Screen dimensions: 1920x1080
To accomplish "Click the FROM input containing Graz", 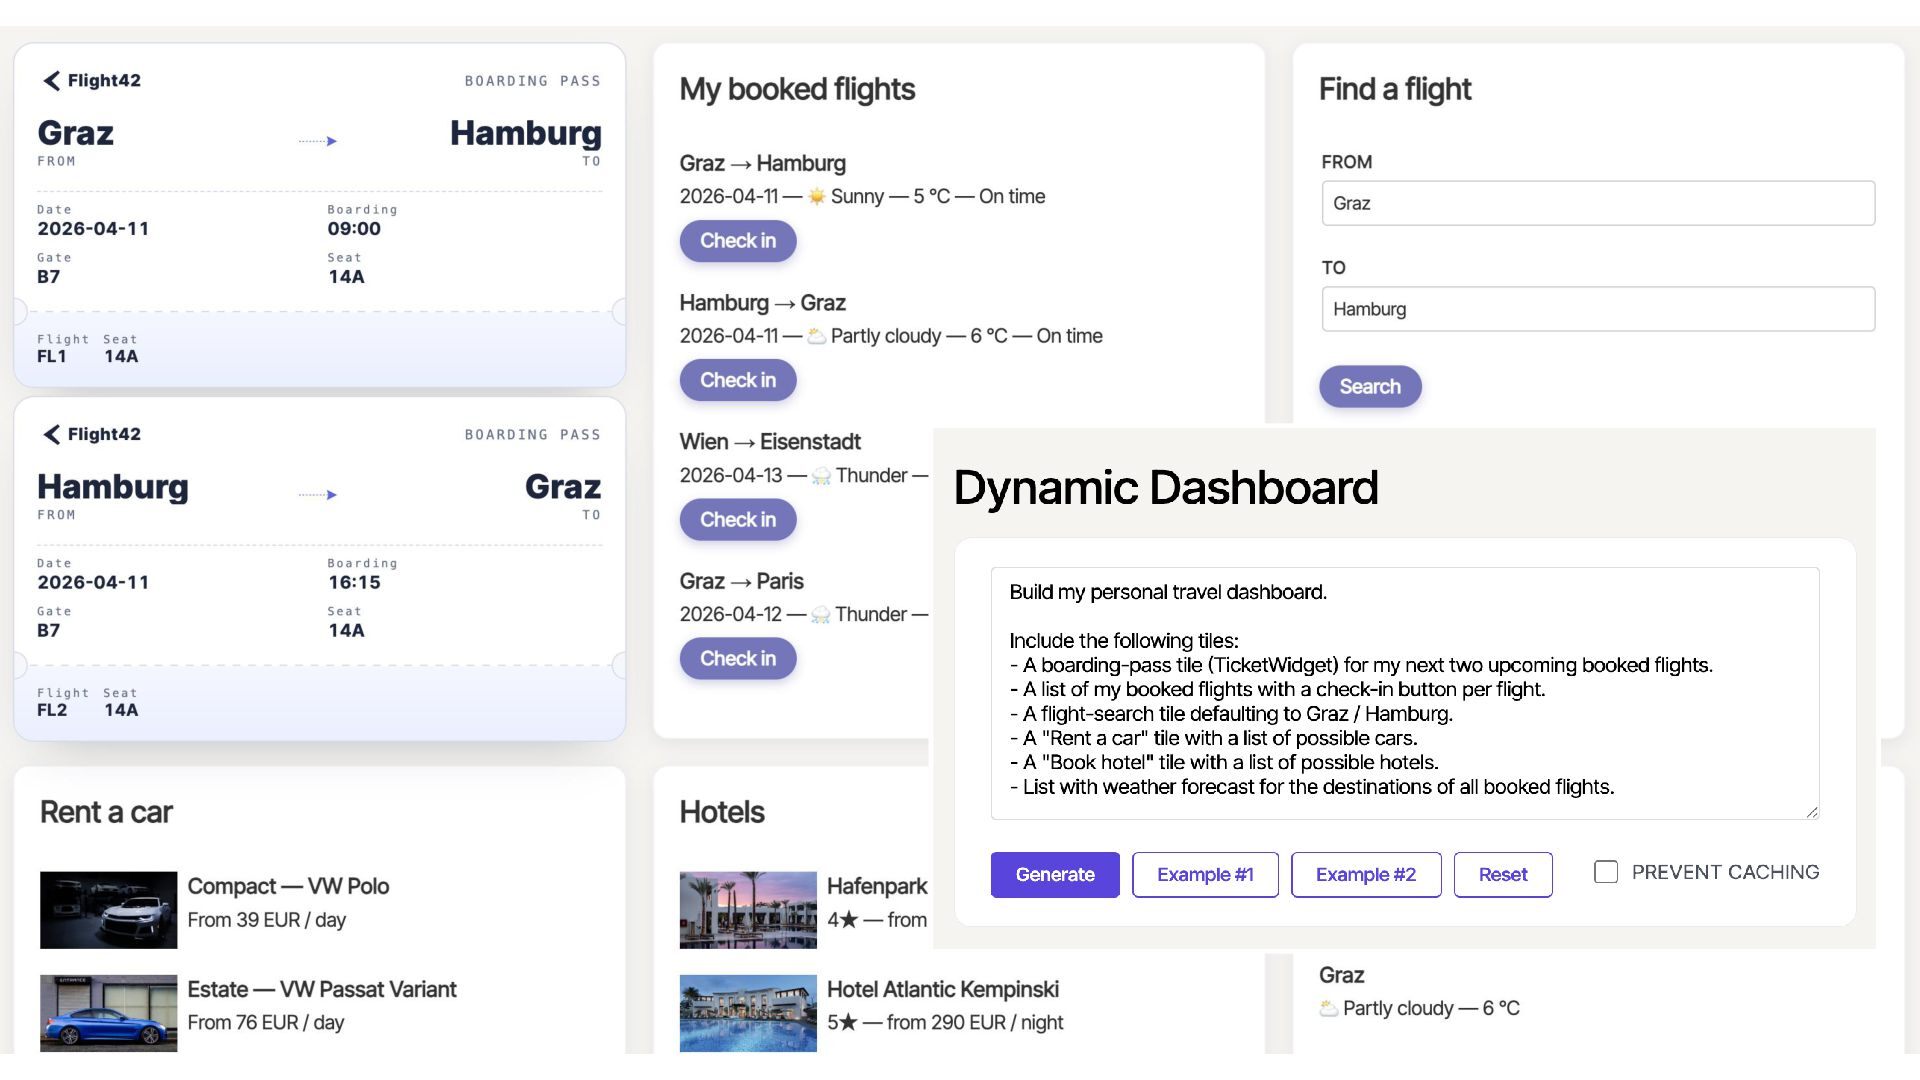I will (x=1598, y=203).
